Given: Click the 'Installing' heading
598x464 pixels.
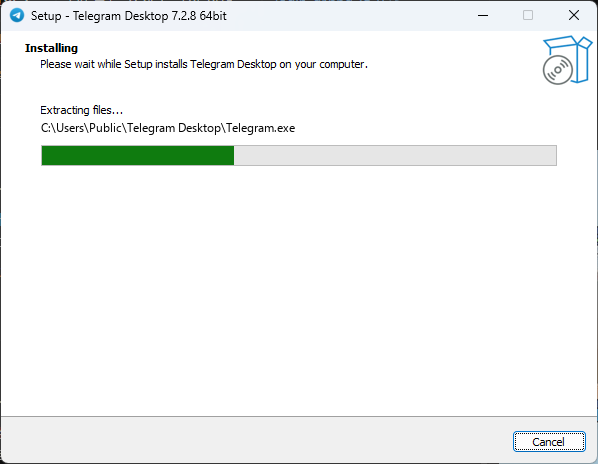Looking at the screenshot, I should click(51, 48).
